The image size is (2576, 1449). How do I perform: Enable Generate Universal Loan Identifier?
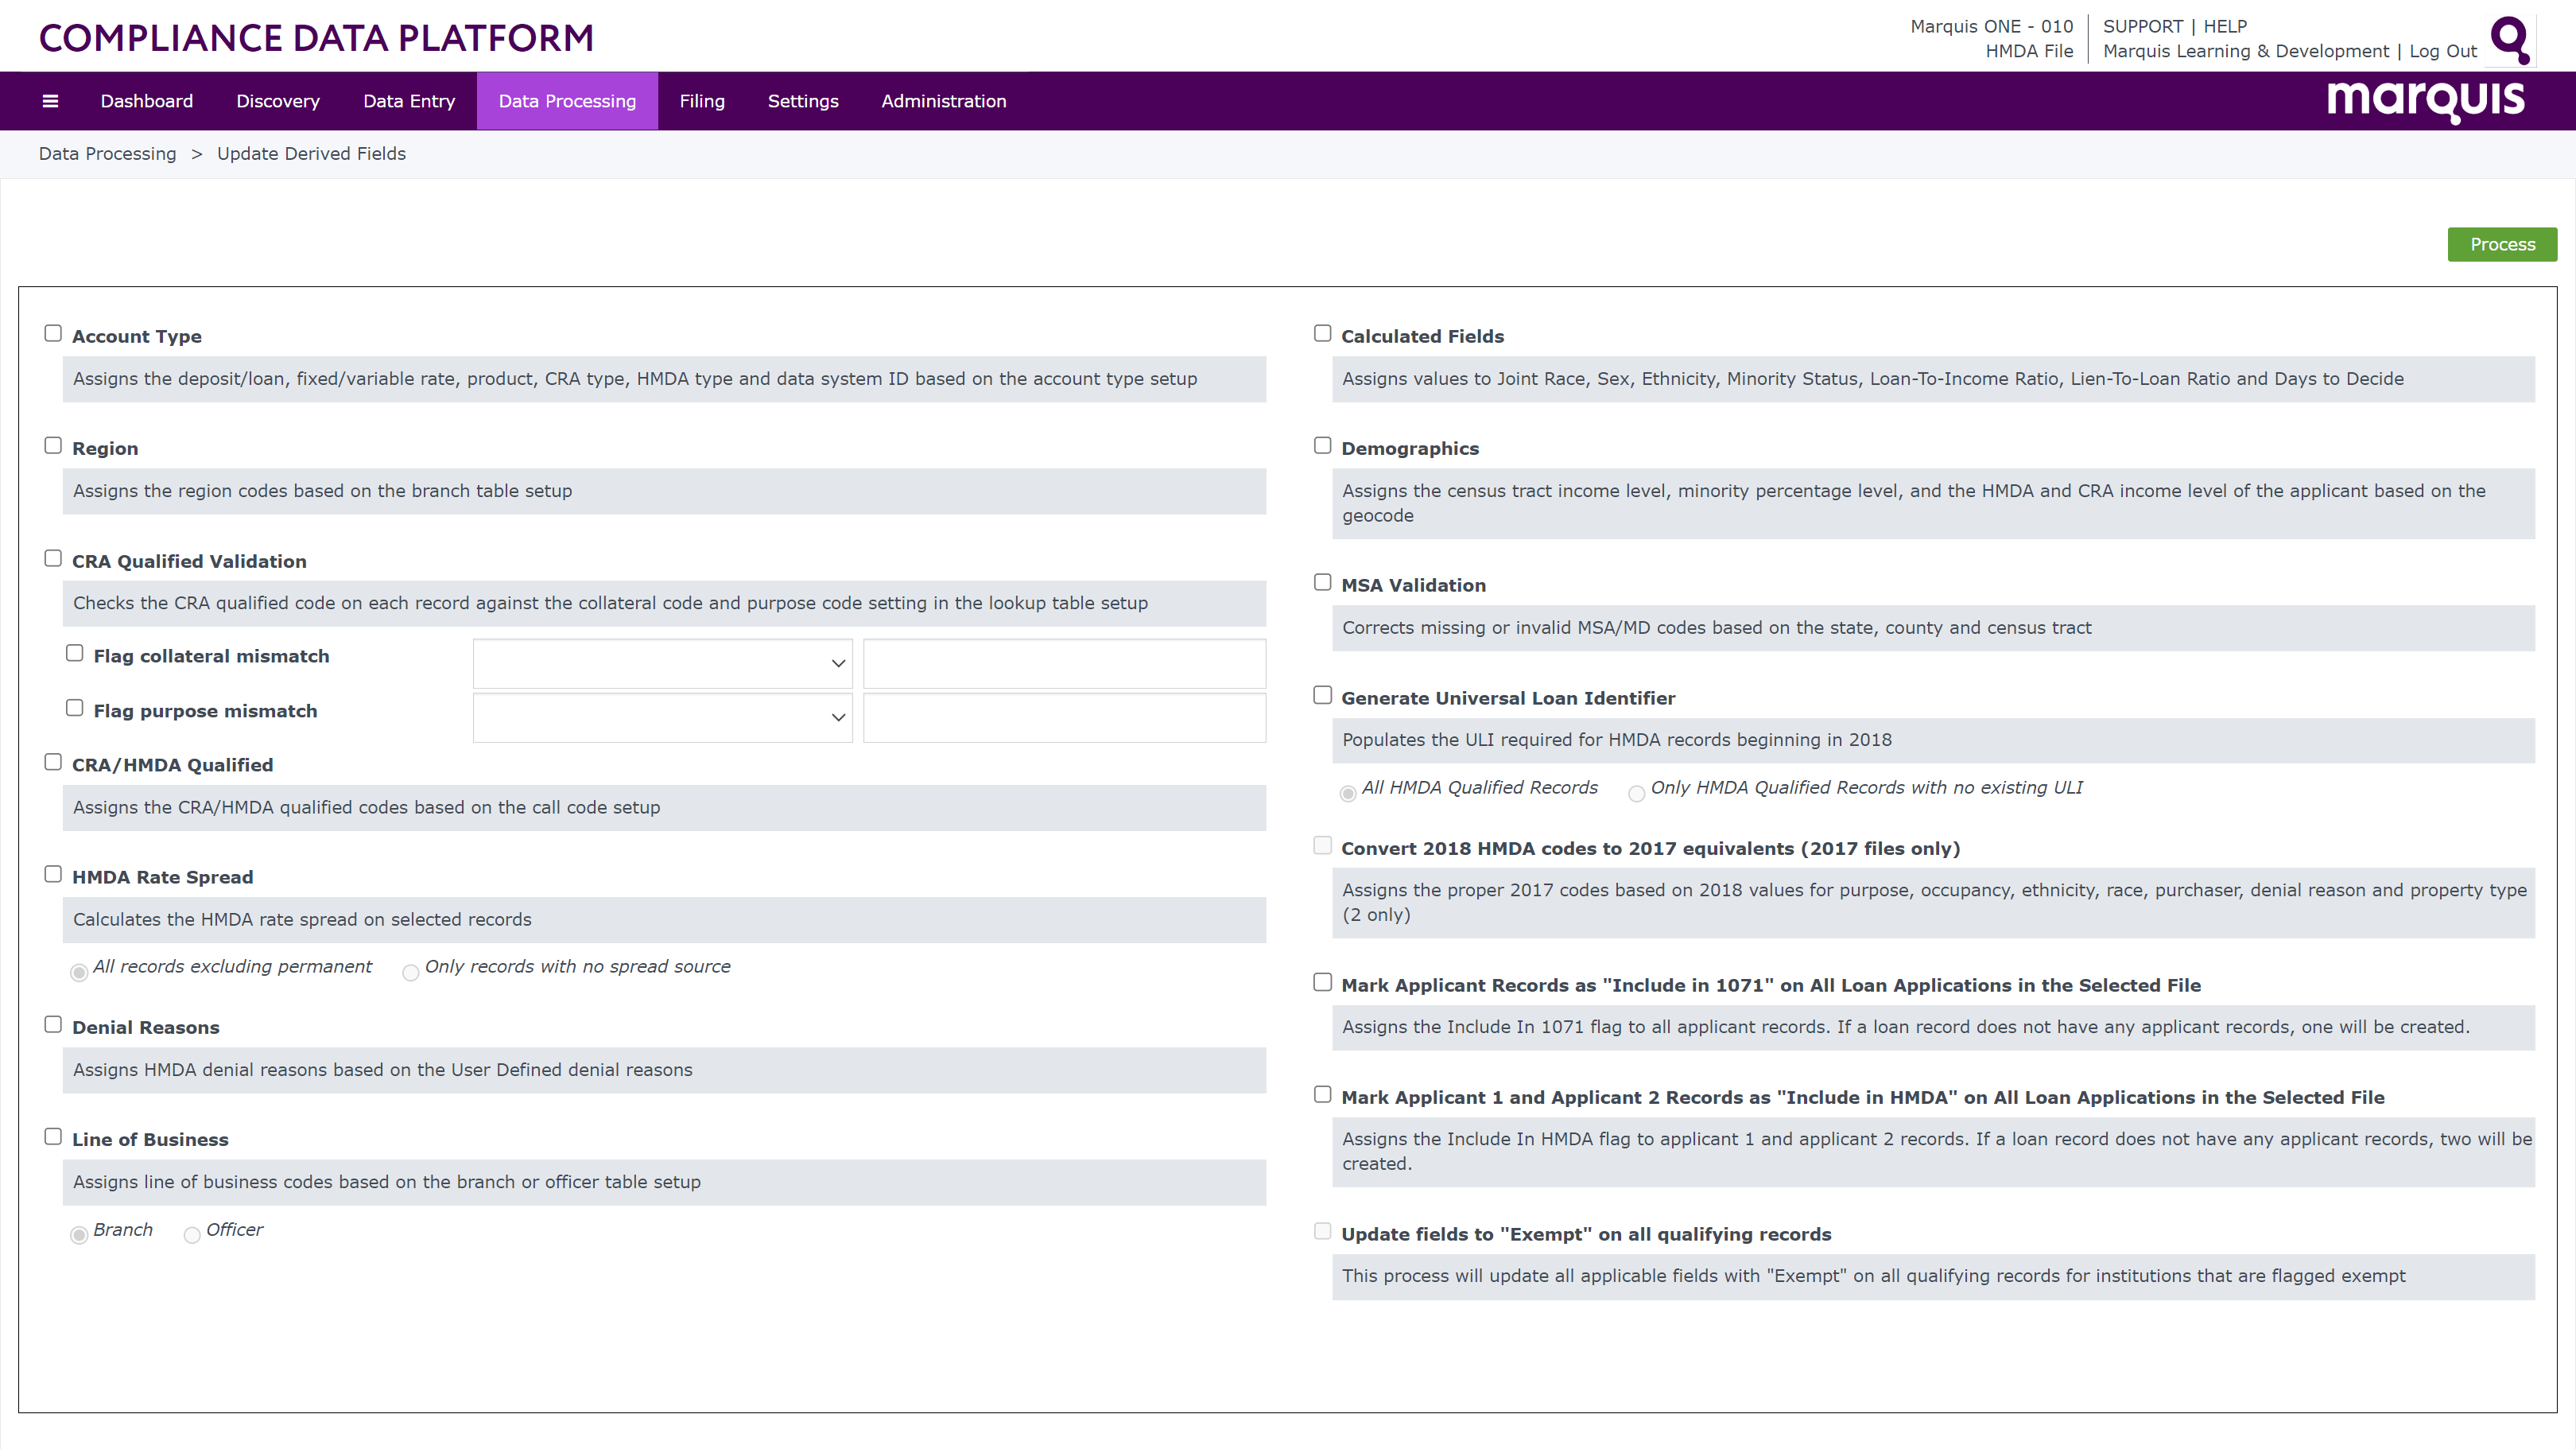[1322, 694]
